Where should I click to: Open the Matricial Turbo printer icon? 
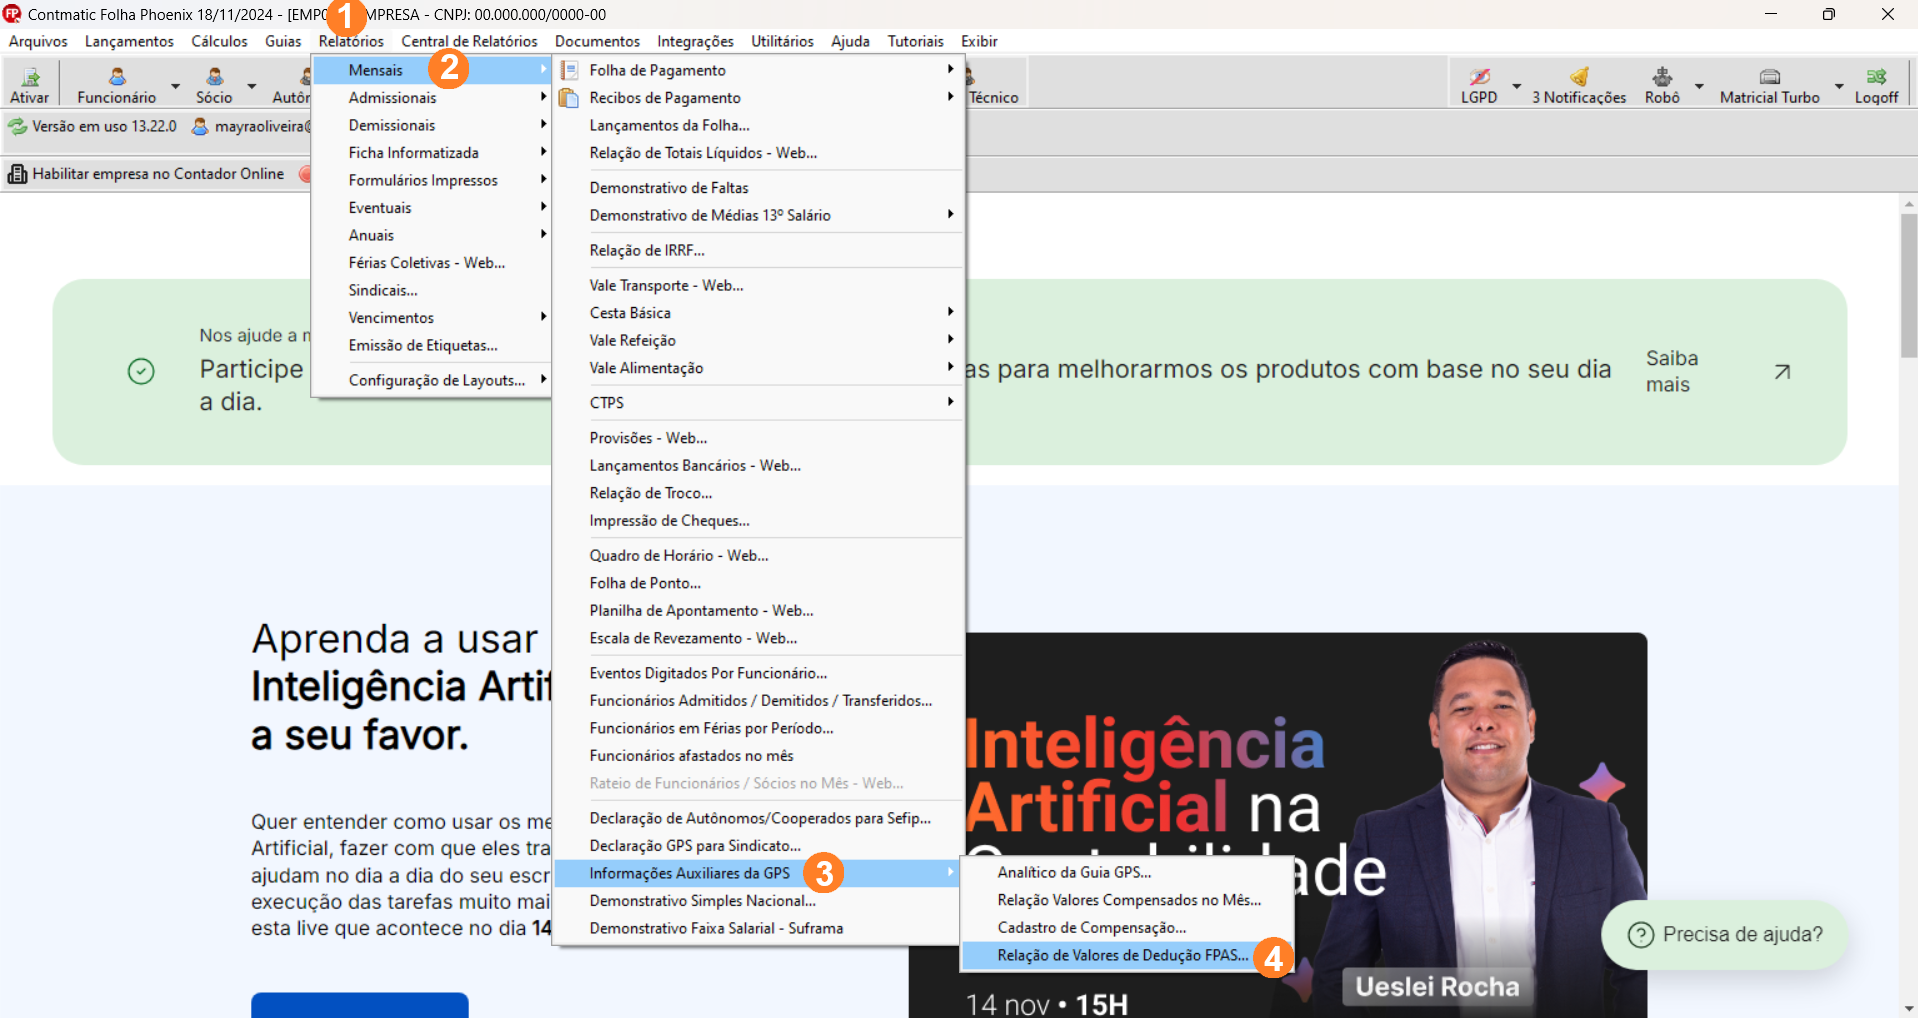[x=1769, y=77]
